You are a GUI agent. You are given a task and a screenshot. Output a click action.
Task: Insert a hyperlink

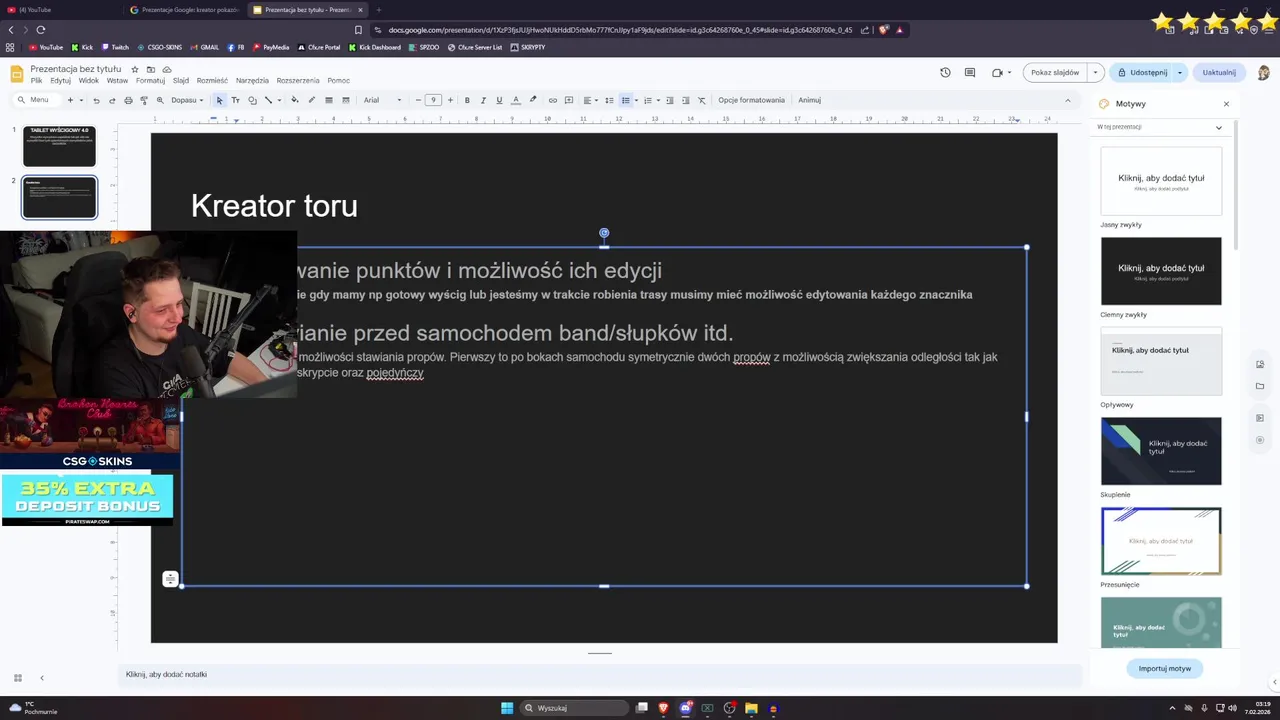click(x=553, y=100)
